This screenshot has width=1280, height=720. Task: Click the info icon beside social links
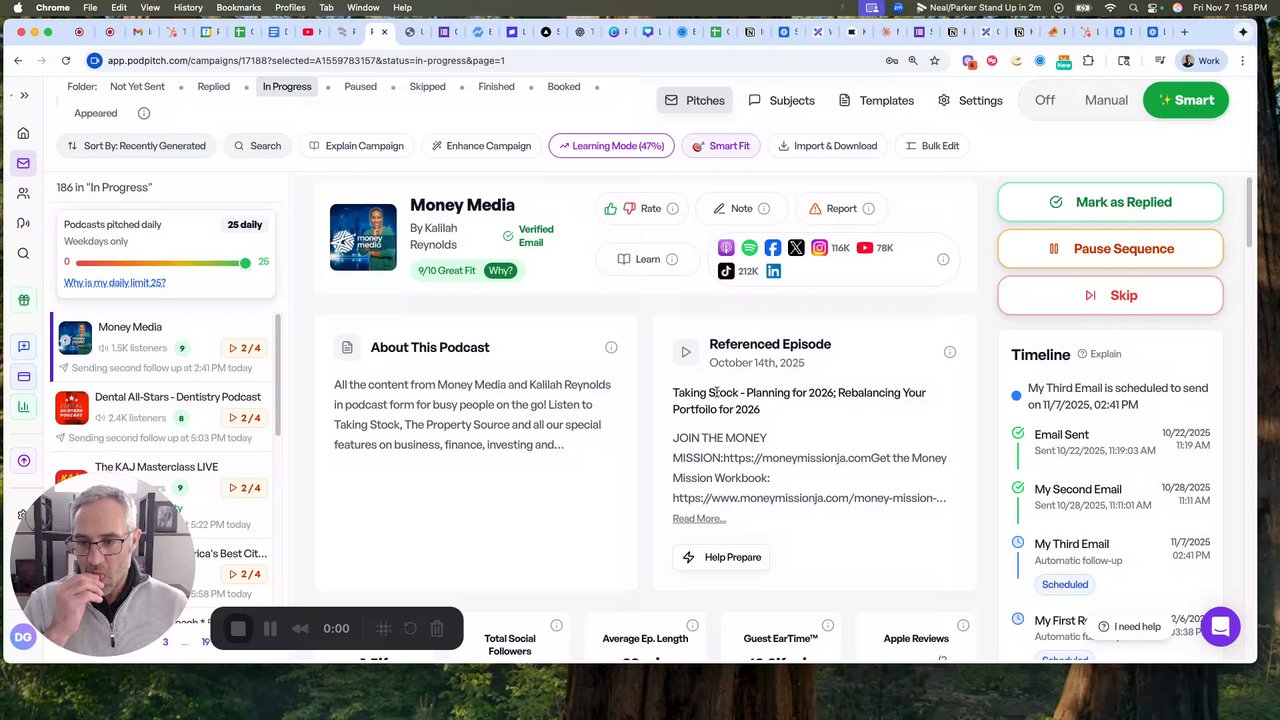click(x=943, y=259)
